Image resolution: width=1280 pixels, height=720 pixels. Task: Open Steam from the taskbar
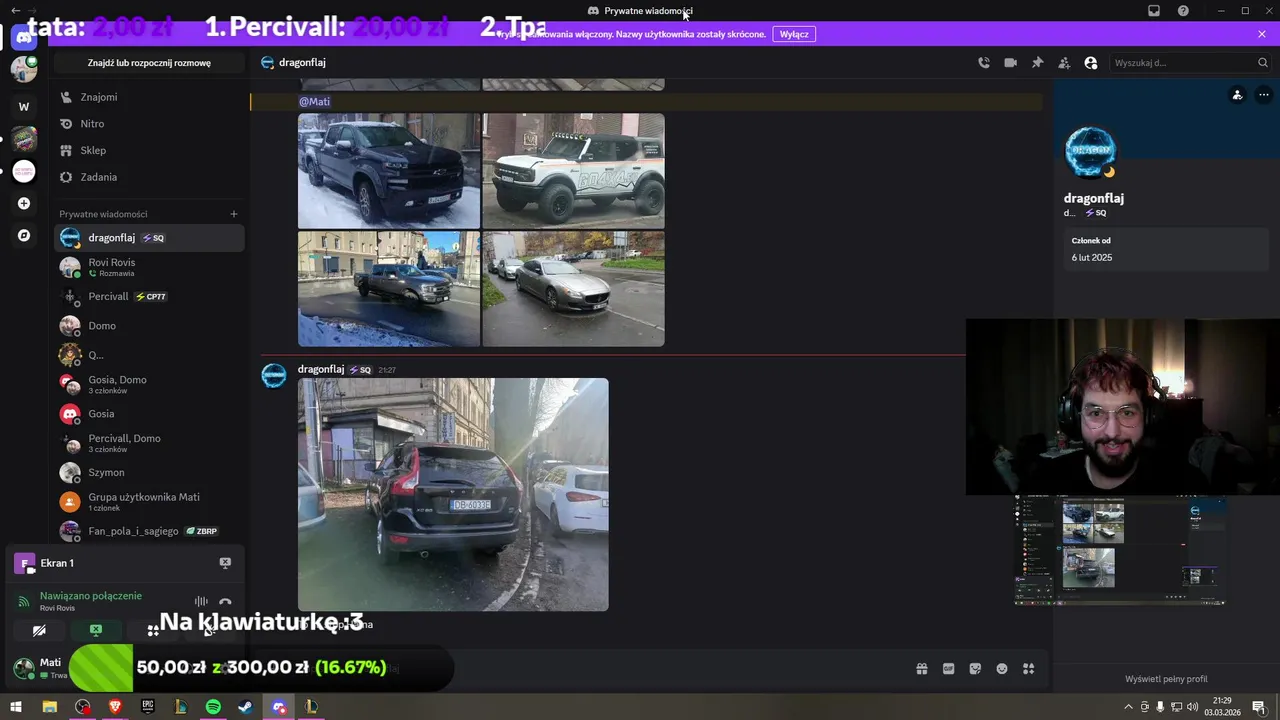tap(245, 707)
